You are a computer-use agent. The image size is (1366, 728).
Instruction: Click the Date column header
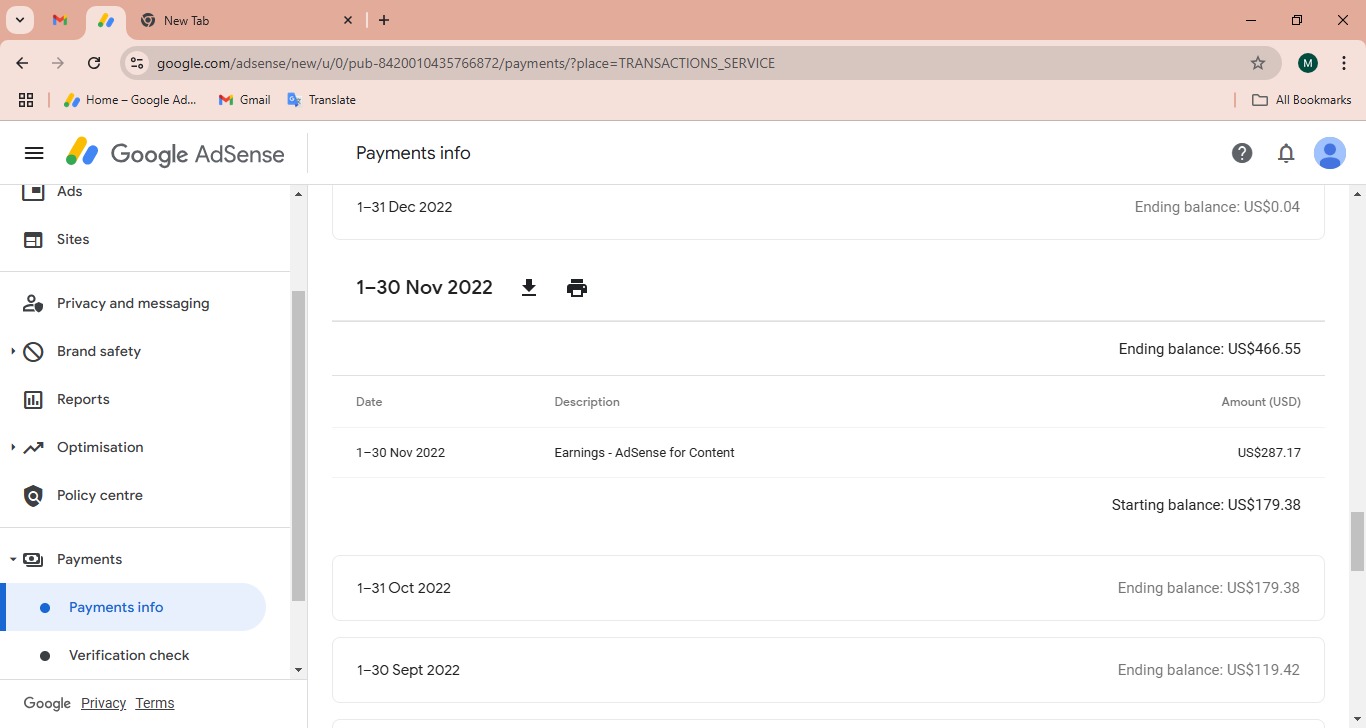(369, 402)
